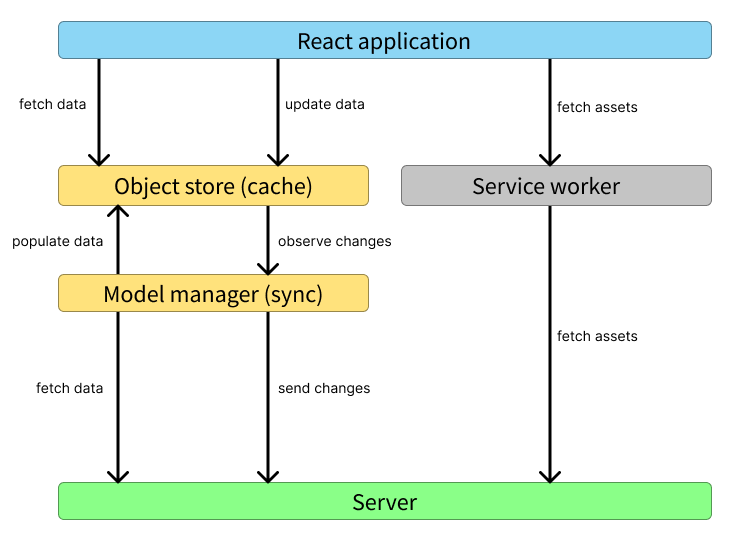Viewport: 745px width, 545px height.
Task: Select the "send changes" label
Action: pyautogui.click(x=324, y=388)
